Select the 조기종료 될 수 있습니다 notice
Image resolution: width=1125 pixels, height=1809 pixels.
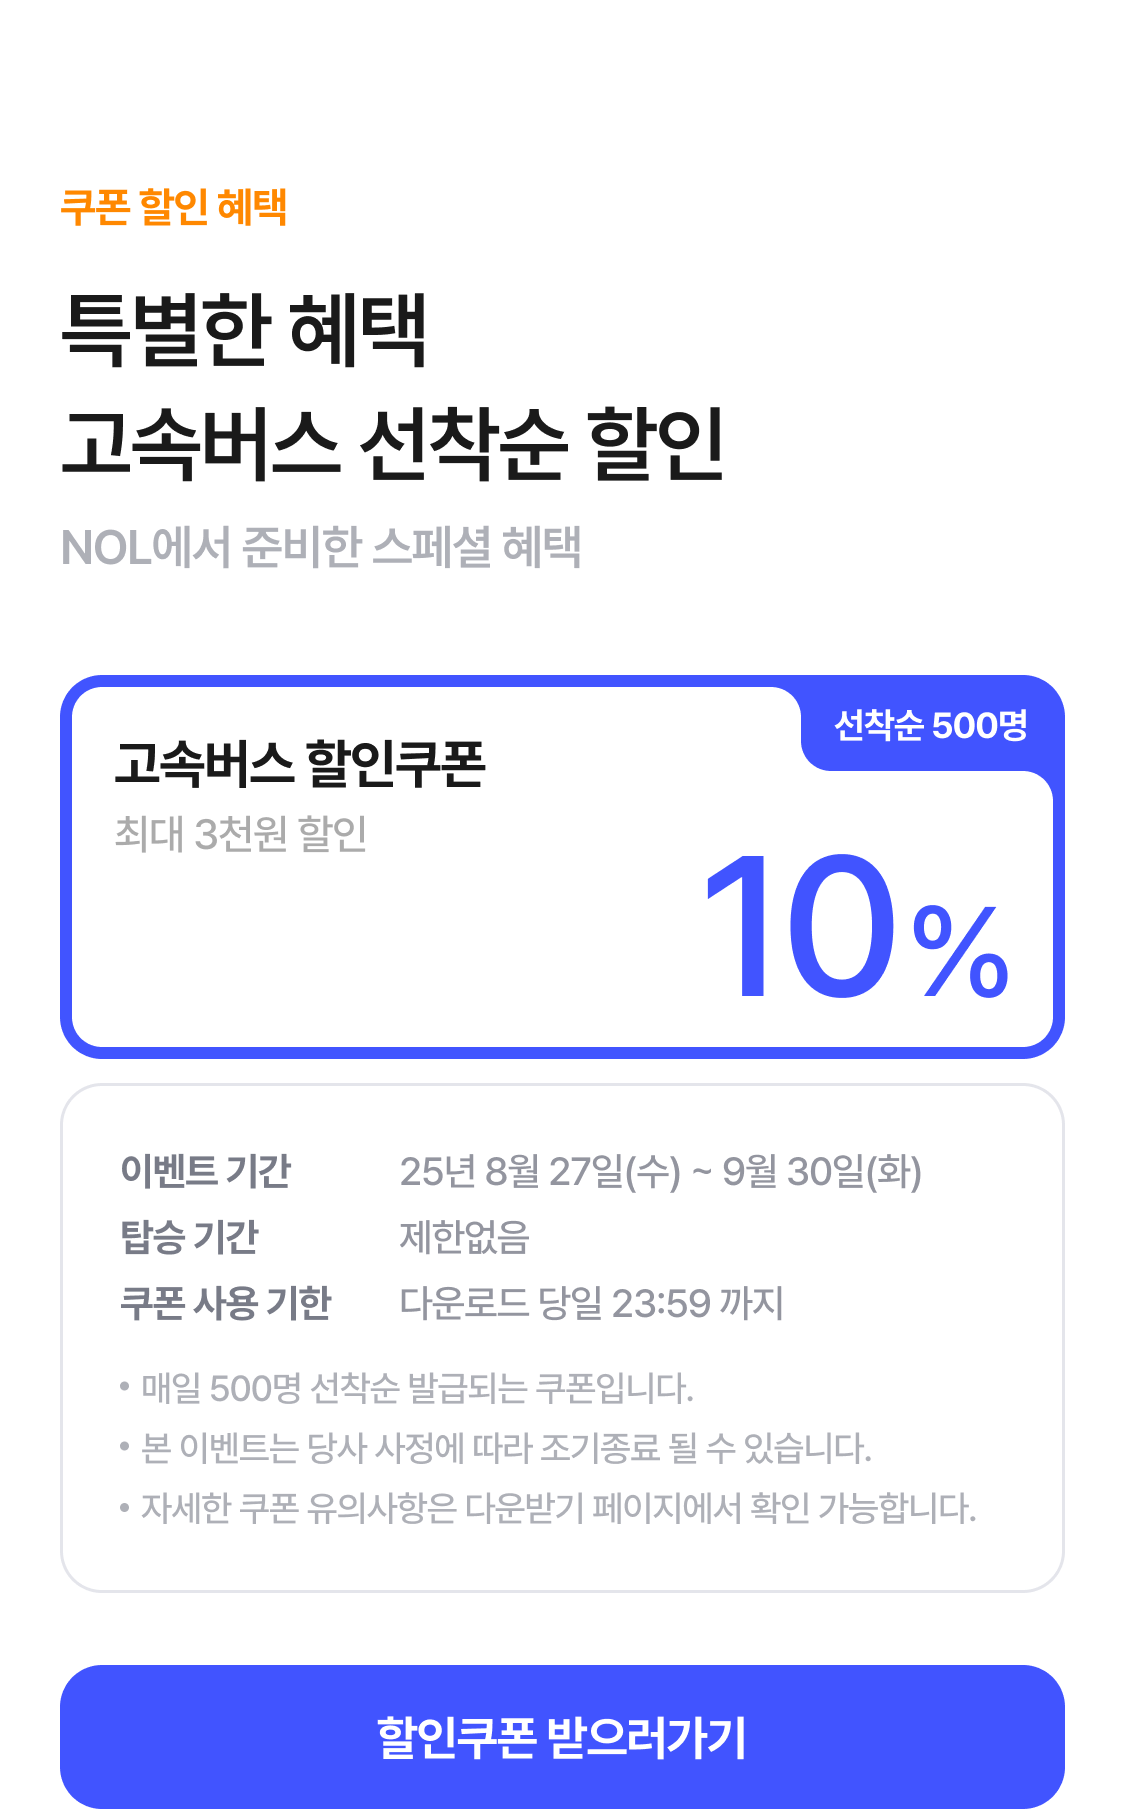pos(495,1448)
